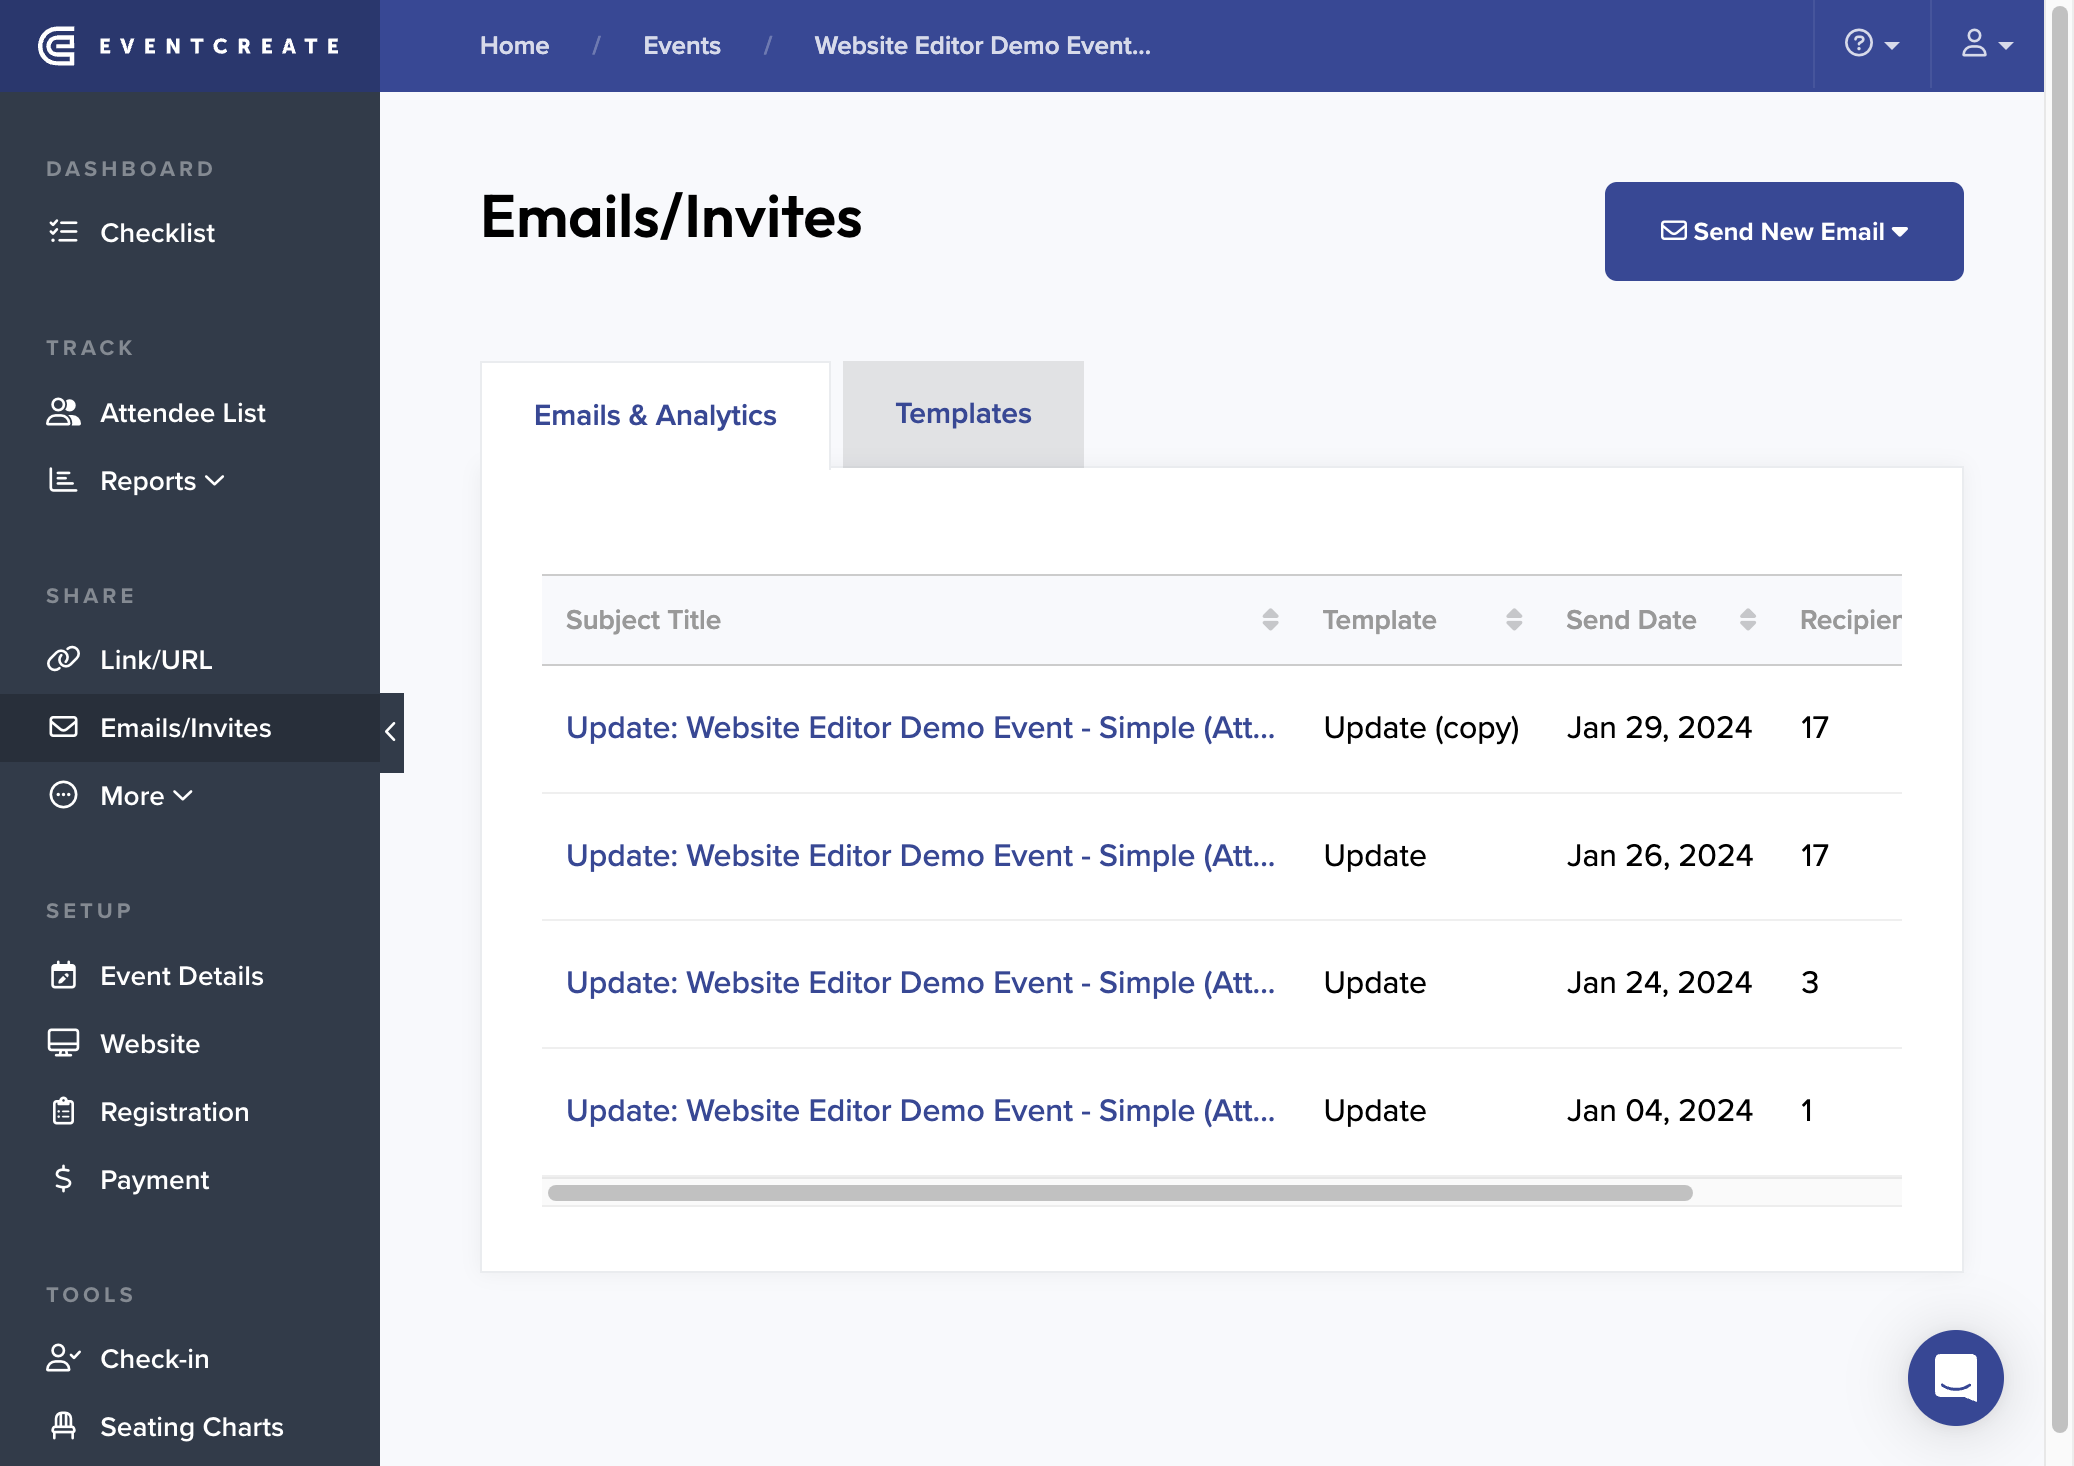Click the table's horizontal scrollbar
Image resolution: width=2074 pixels, height=1466 pixels.
pos(1120,1193)
